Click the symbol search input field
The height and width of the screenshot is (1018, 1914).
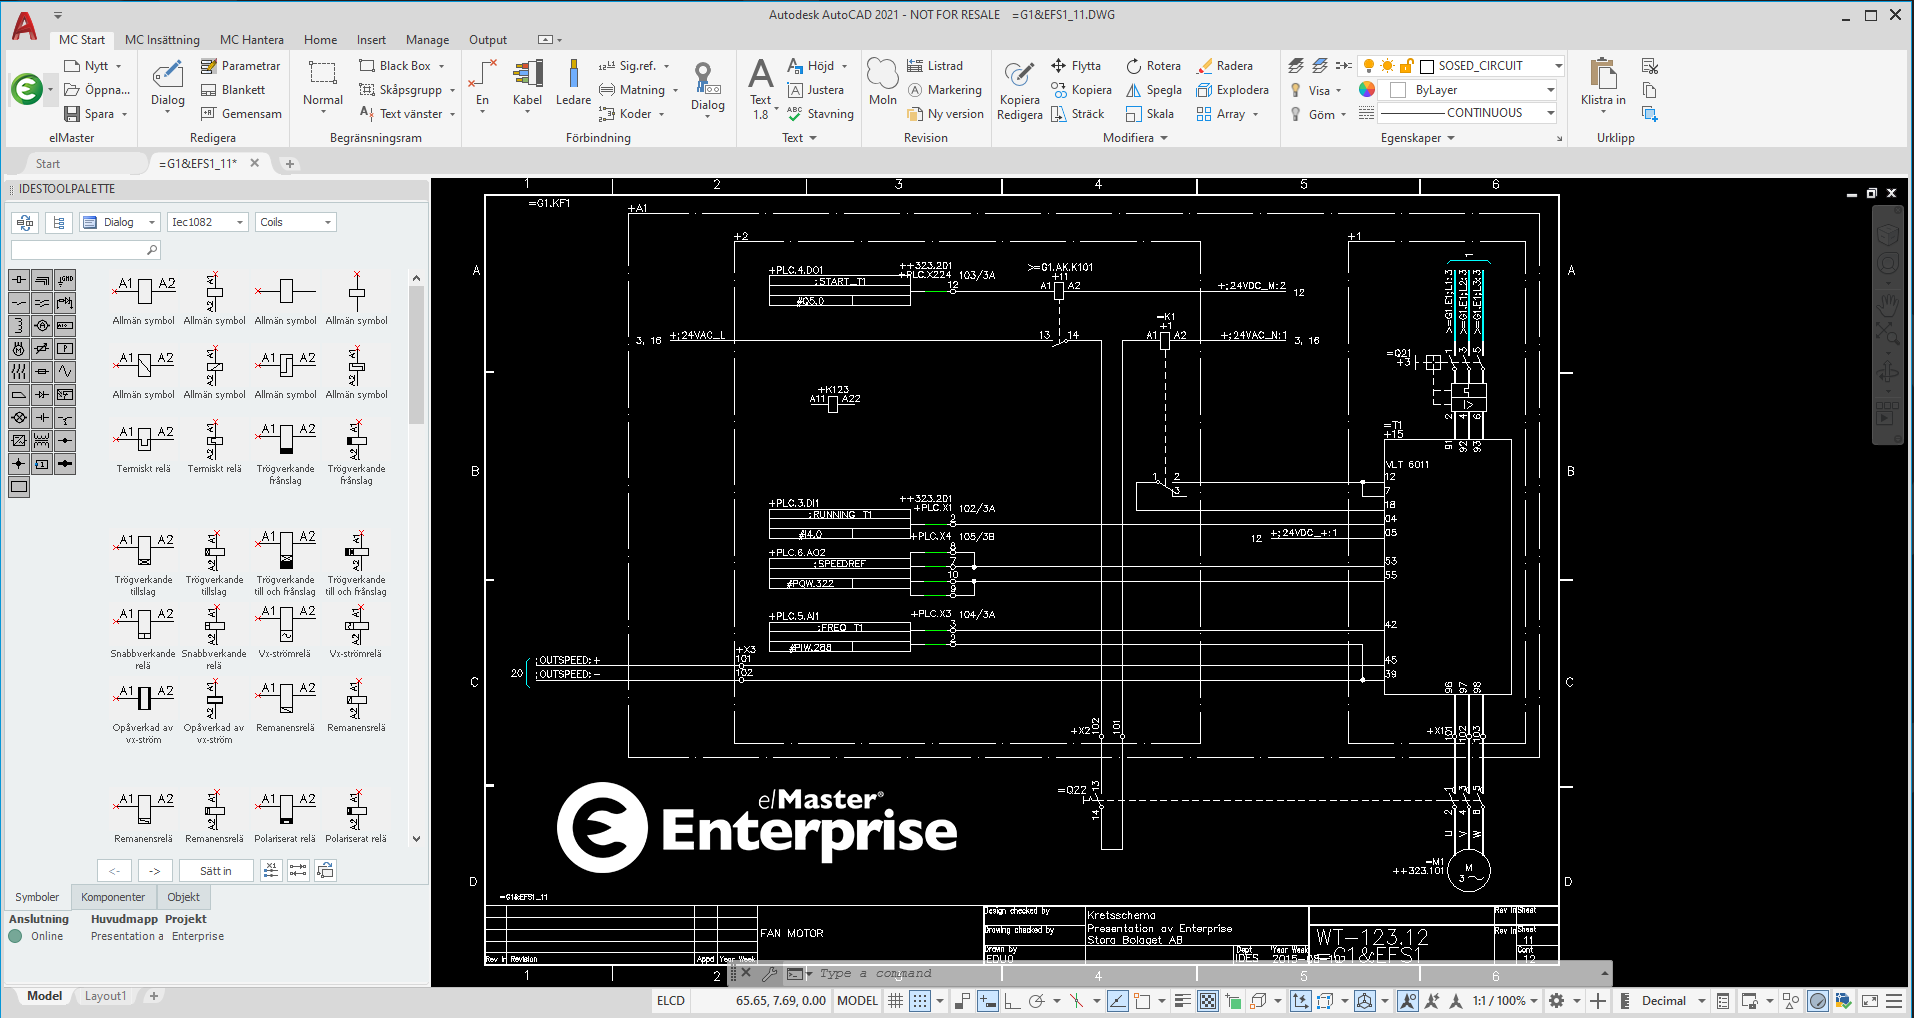[x=85, y=250]
